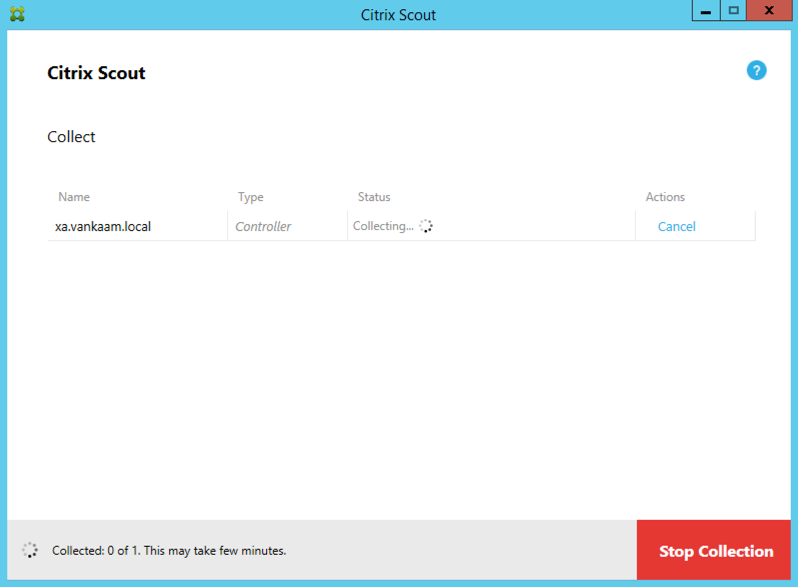Click the spinner next to Collecting status
Image resolution: width=798 pixels, height=587 pixels.
(426, 226)
